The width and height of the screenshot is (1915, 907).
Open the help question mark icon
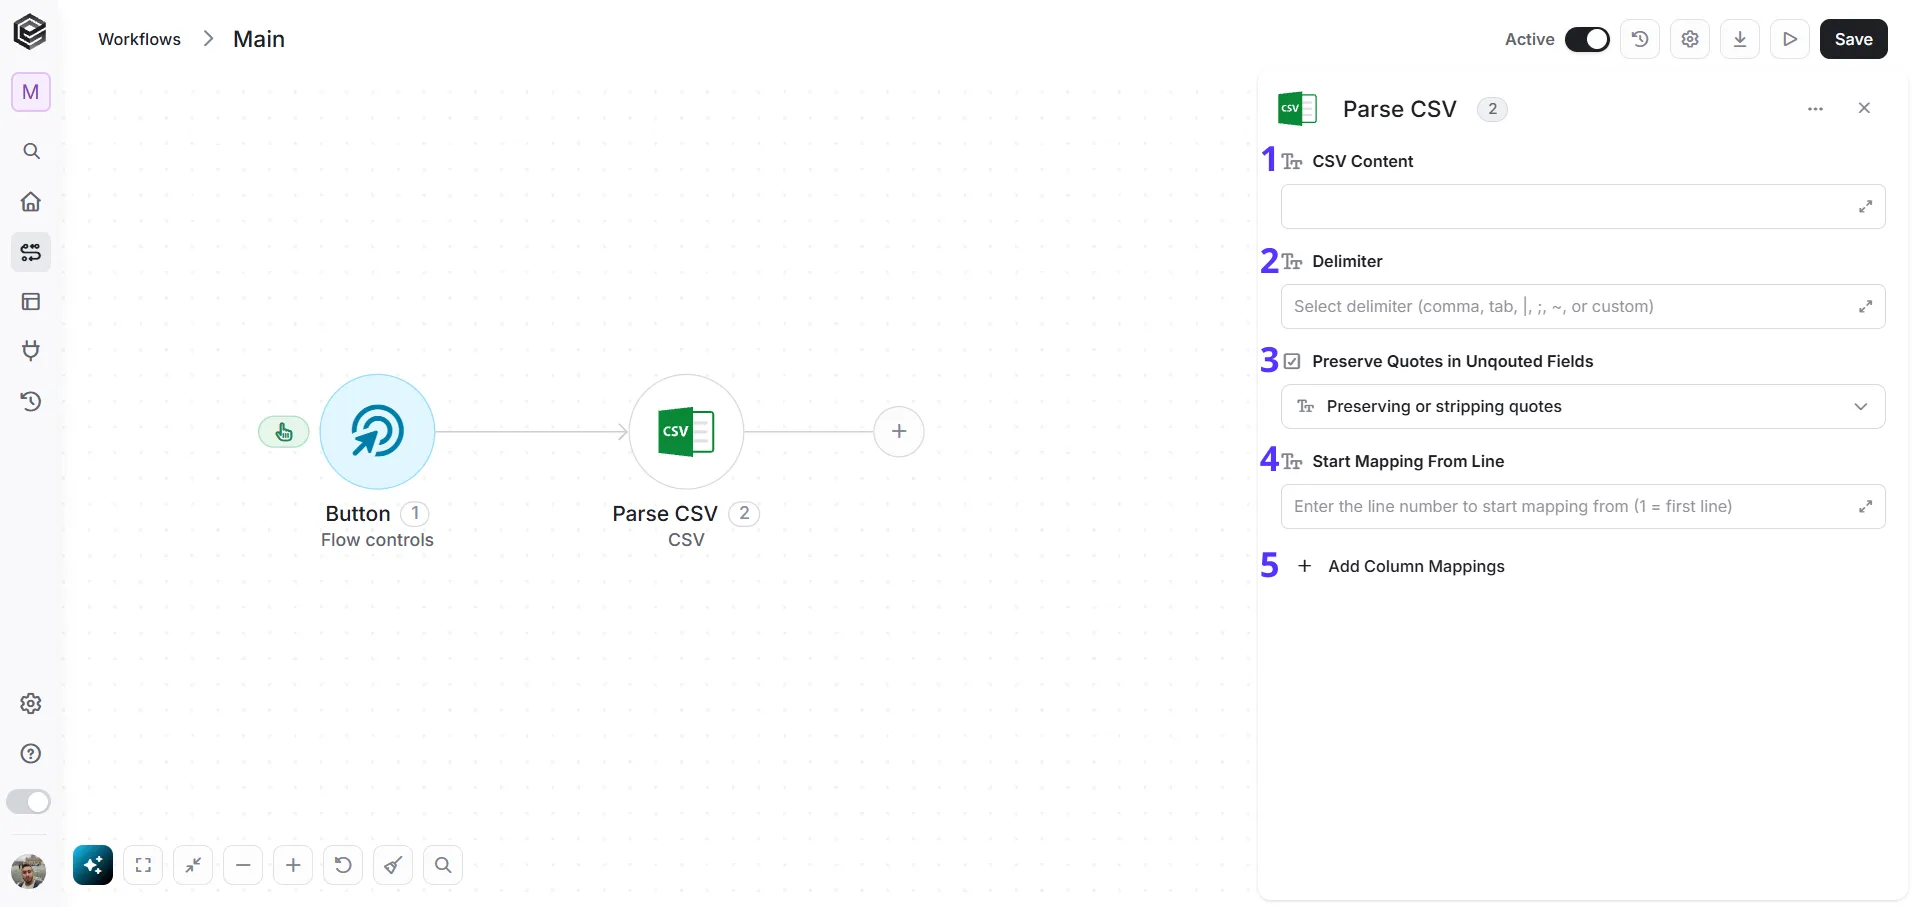[31, 754]
